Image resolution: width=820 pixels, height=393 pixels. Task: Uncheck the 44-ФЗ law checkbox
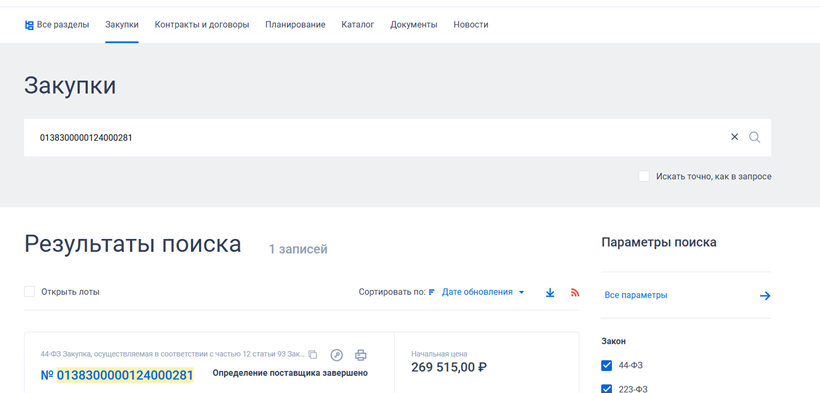click(x=607, y=365)
